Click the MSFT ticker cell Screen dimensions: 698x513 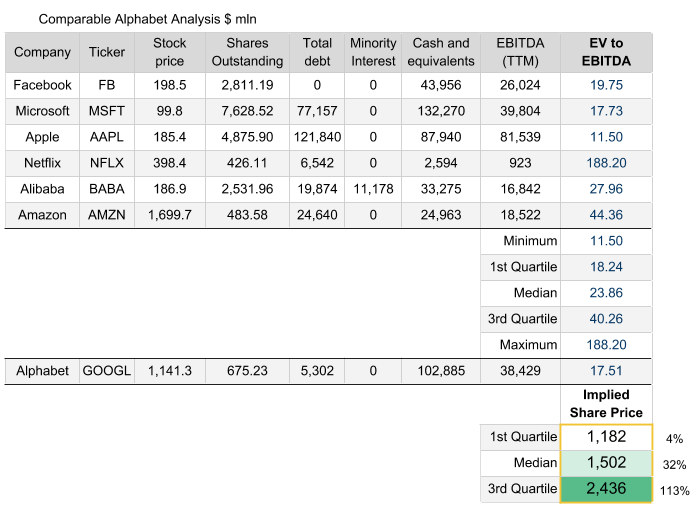click(x=107, y=111)
